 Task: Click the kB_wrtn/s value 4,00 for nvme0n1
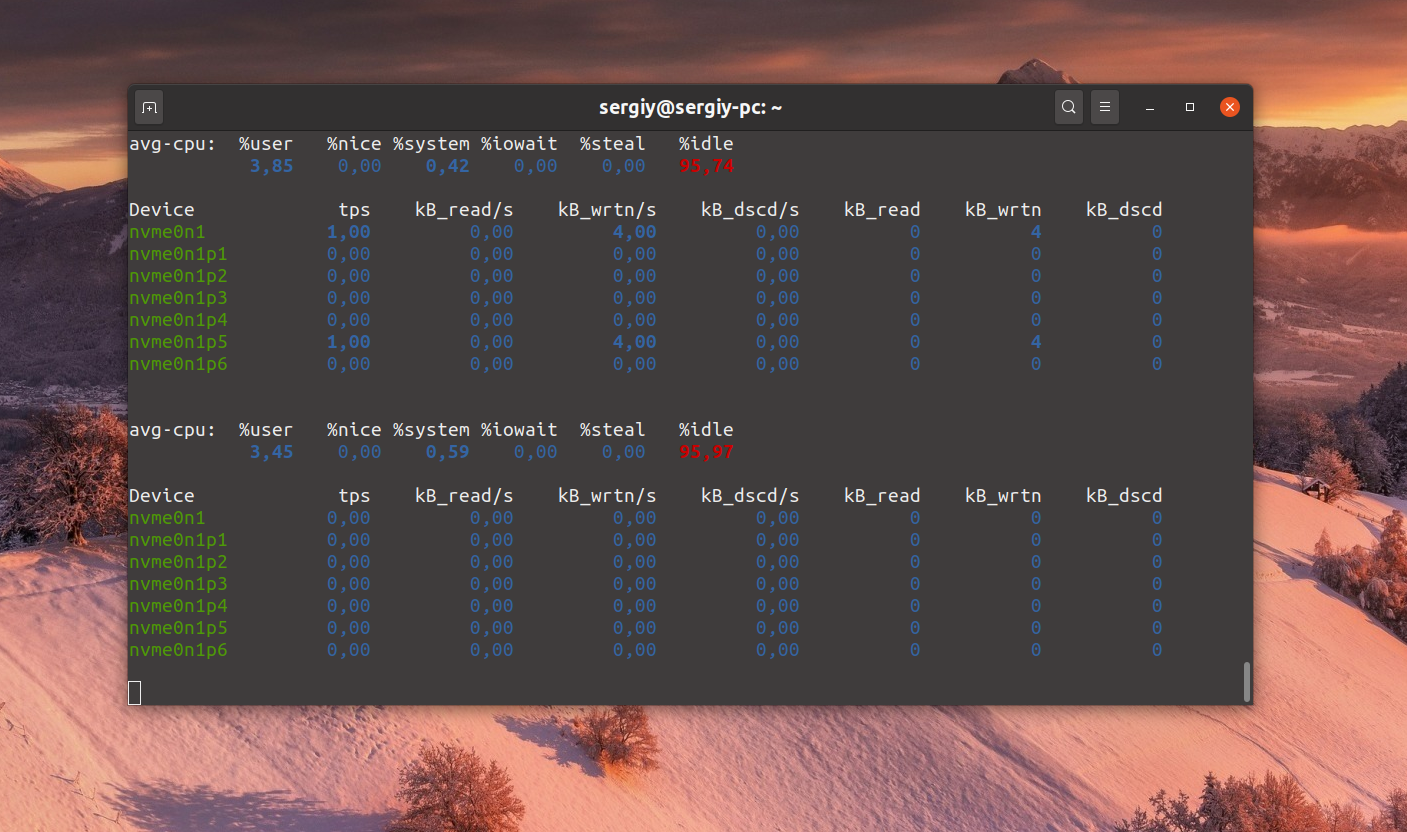635,232
